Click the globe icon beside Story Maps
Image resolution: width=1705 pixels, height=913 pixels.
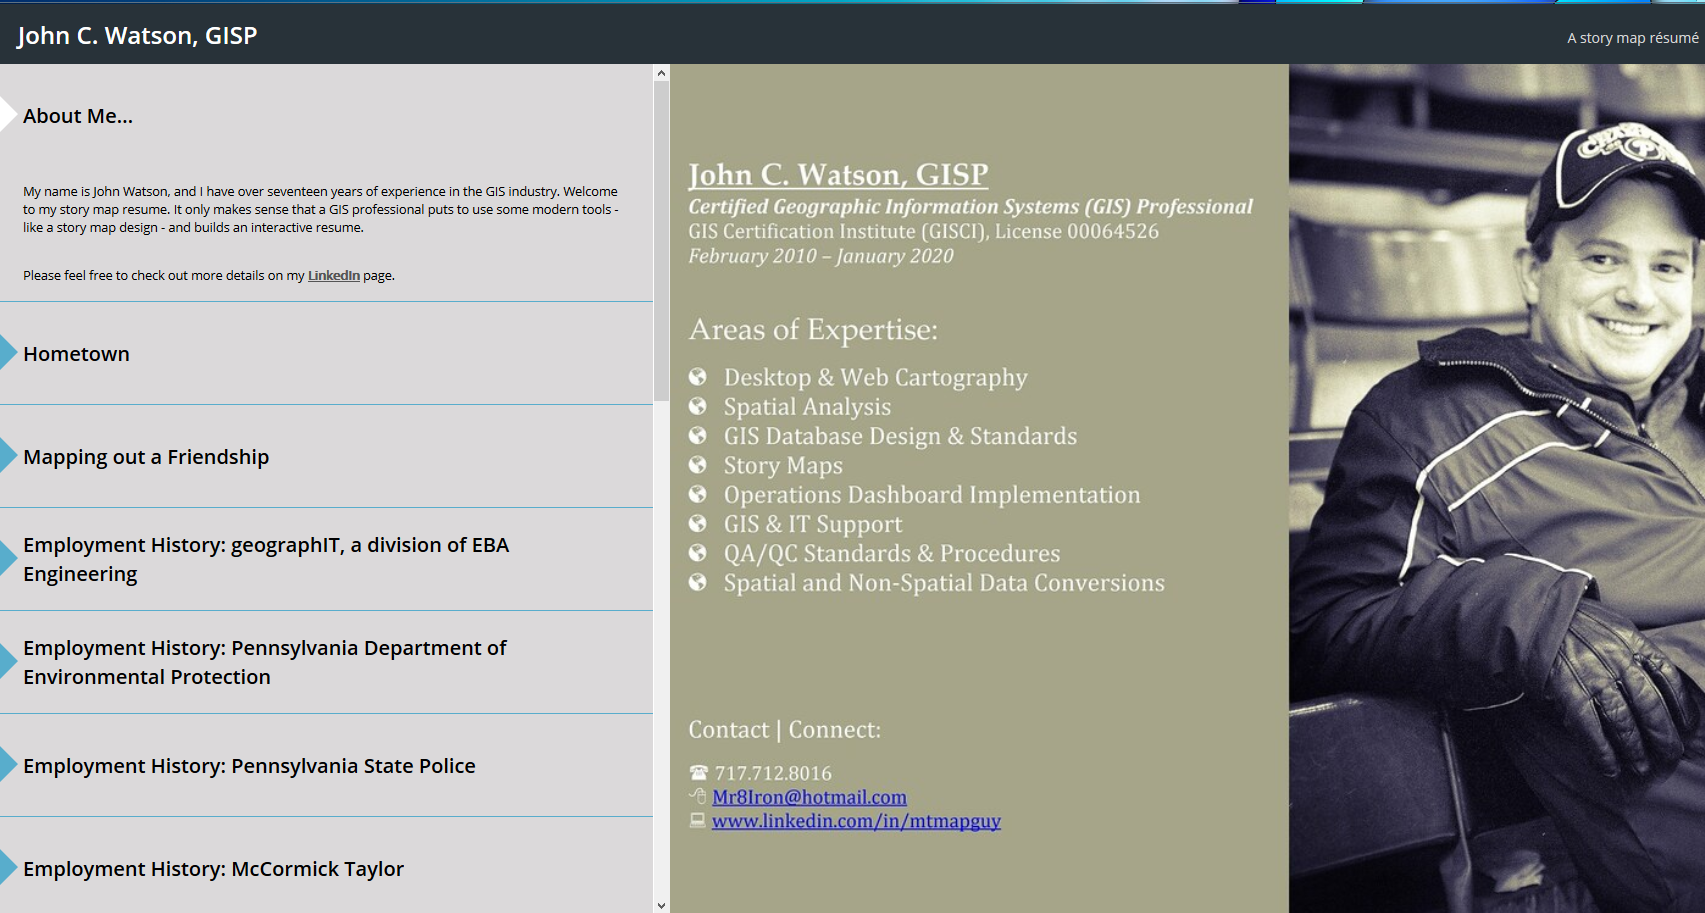697,464
